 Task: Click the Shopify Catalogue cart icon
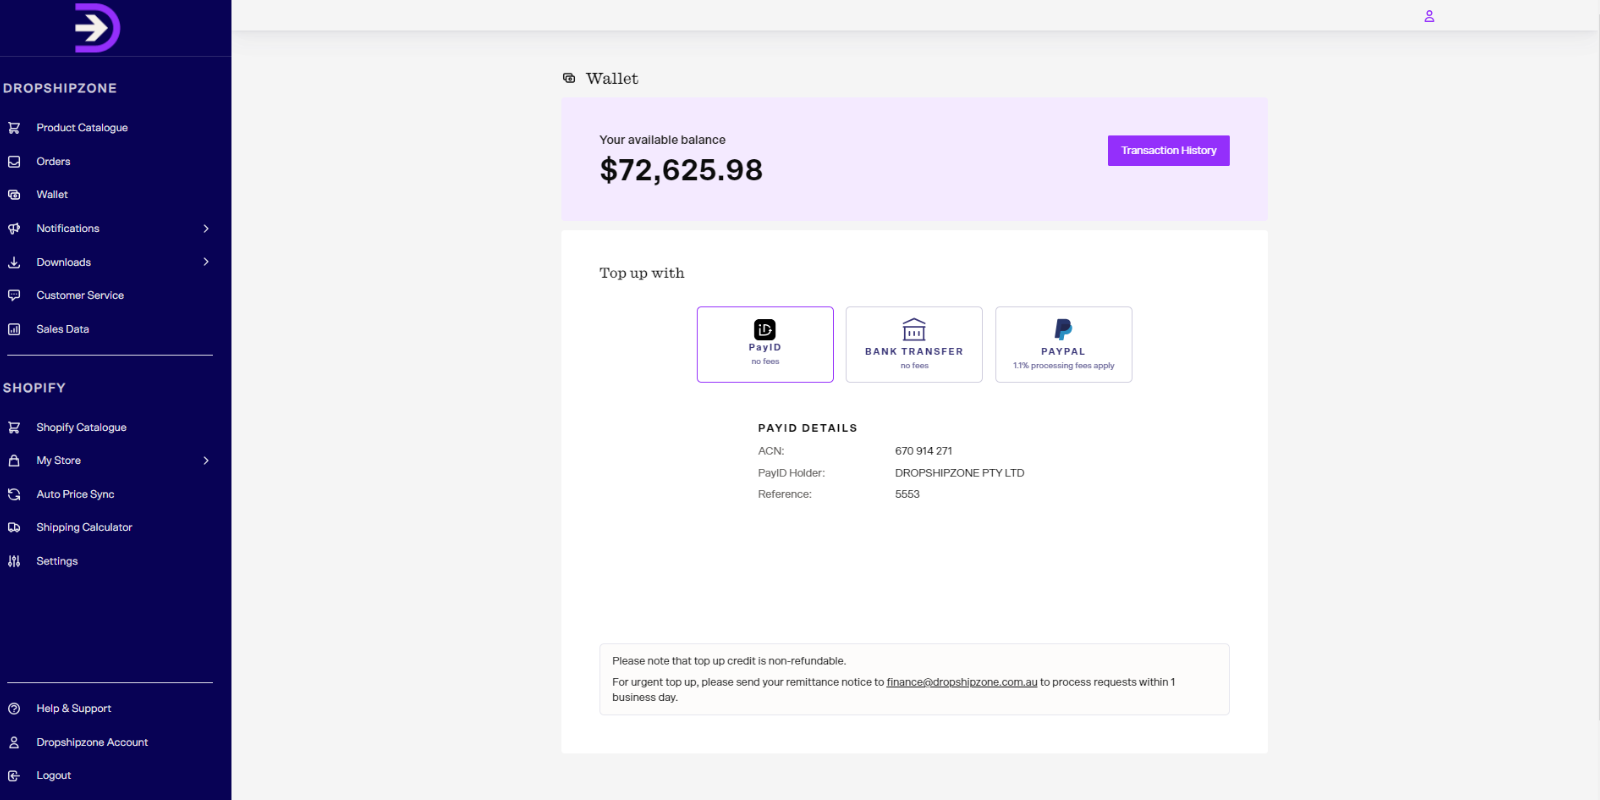click(14, 427)
